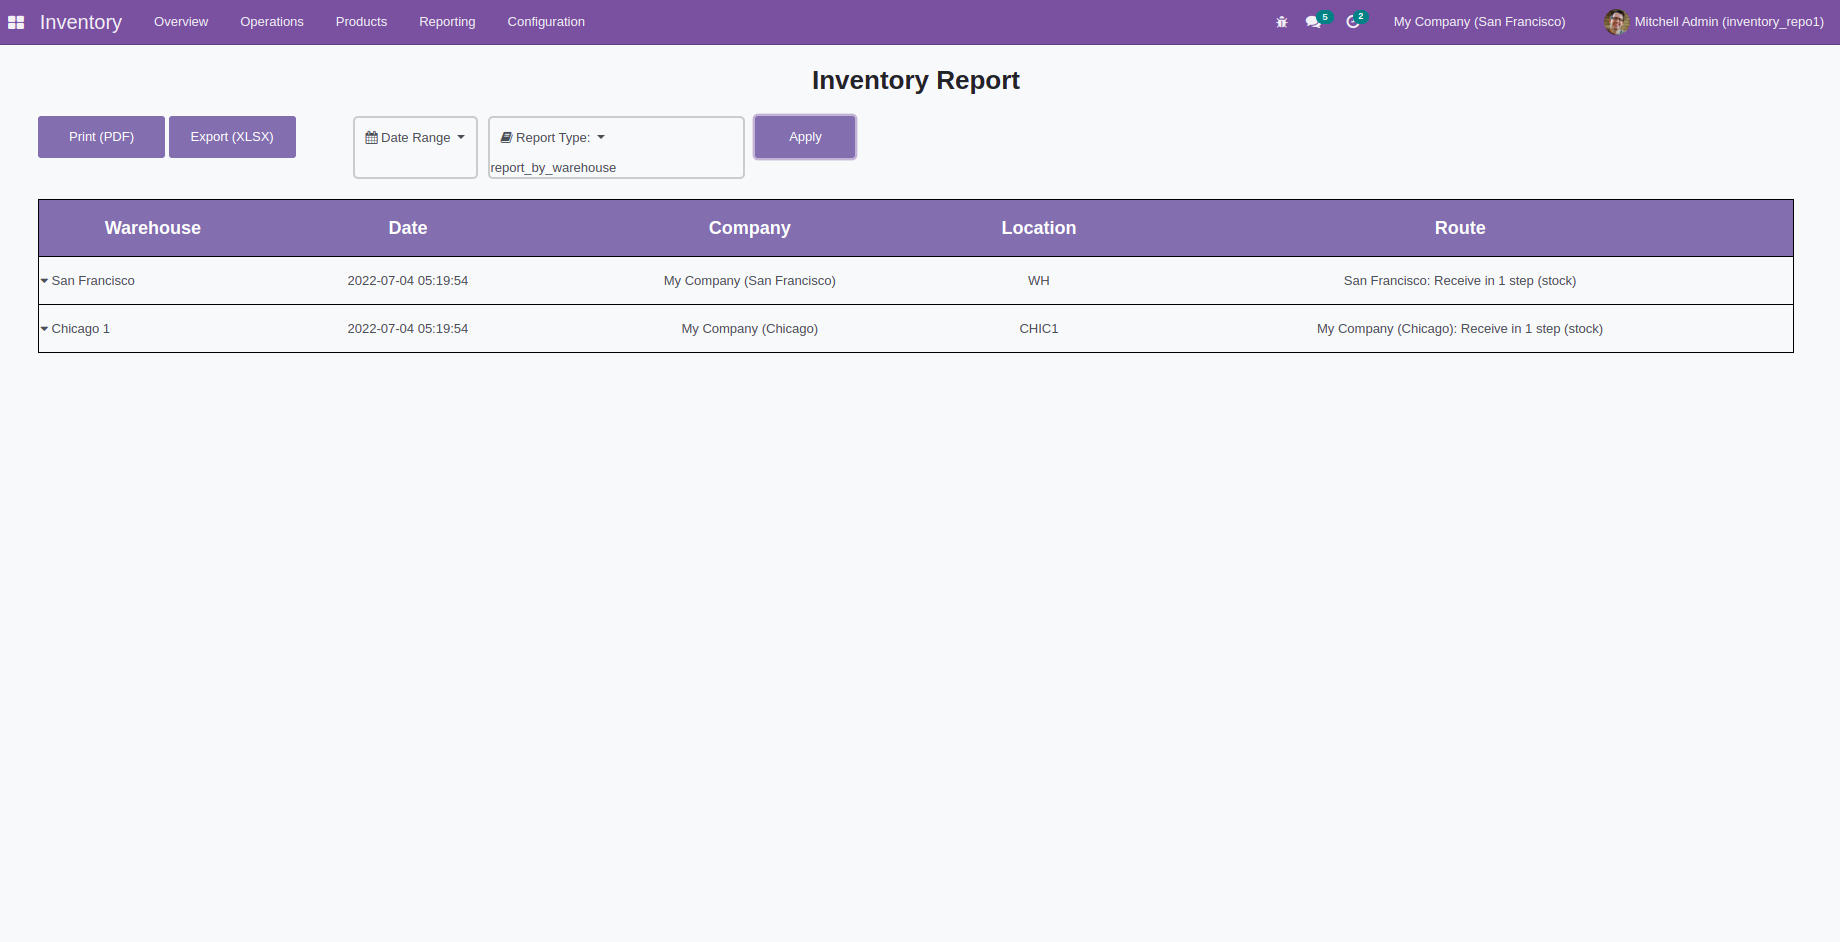The height and width of the screenshot is (942, 1840).
Task: Click the Company column header
Action: (750, 228)
